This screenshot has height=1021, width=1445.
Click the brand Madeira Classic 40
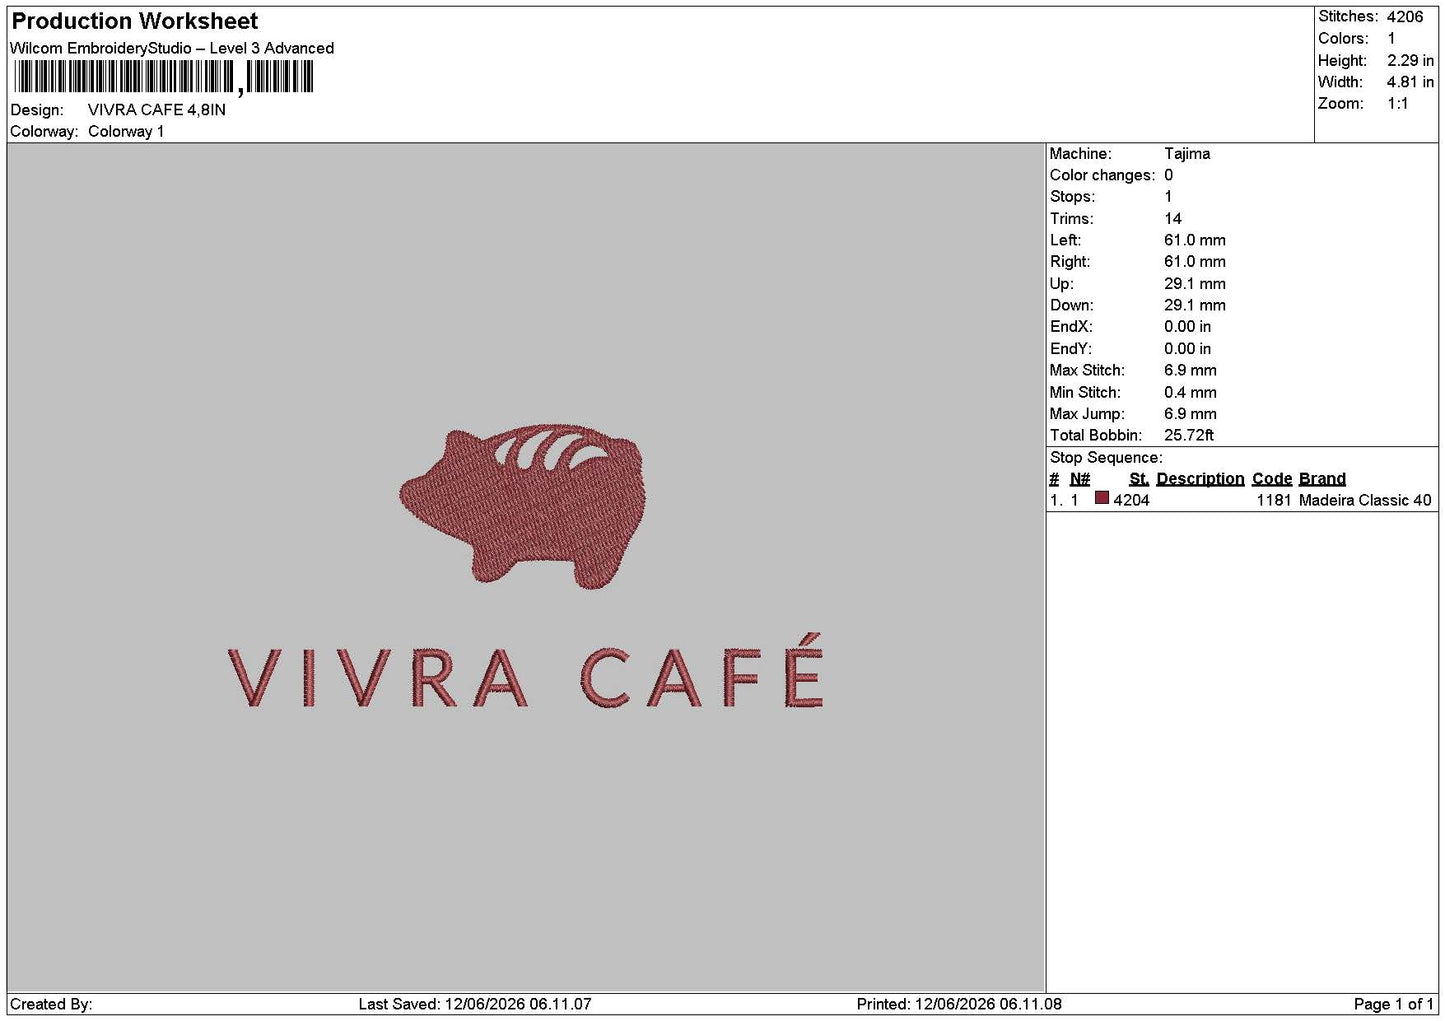(1365, 501)
